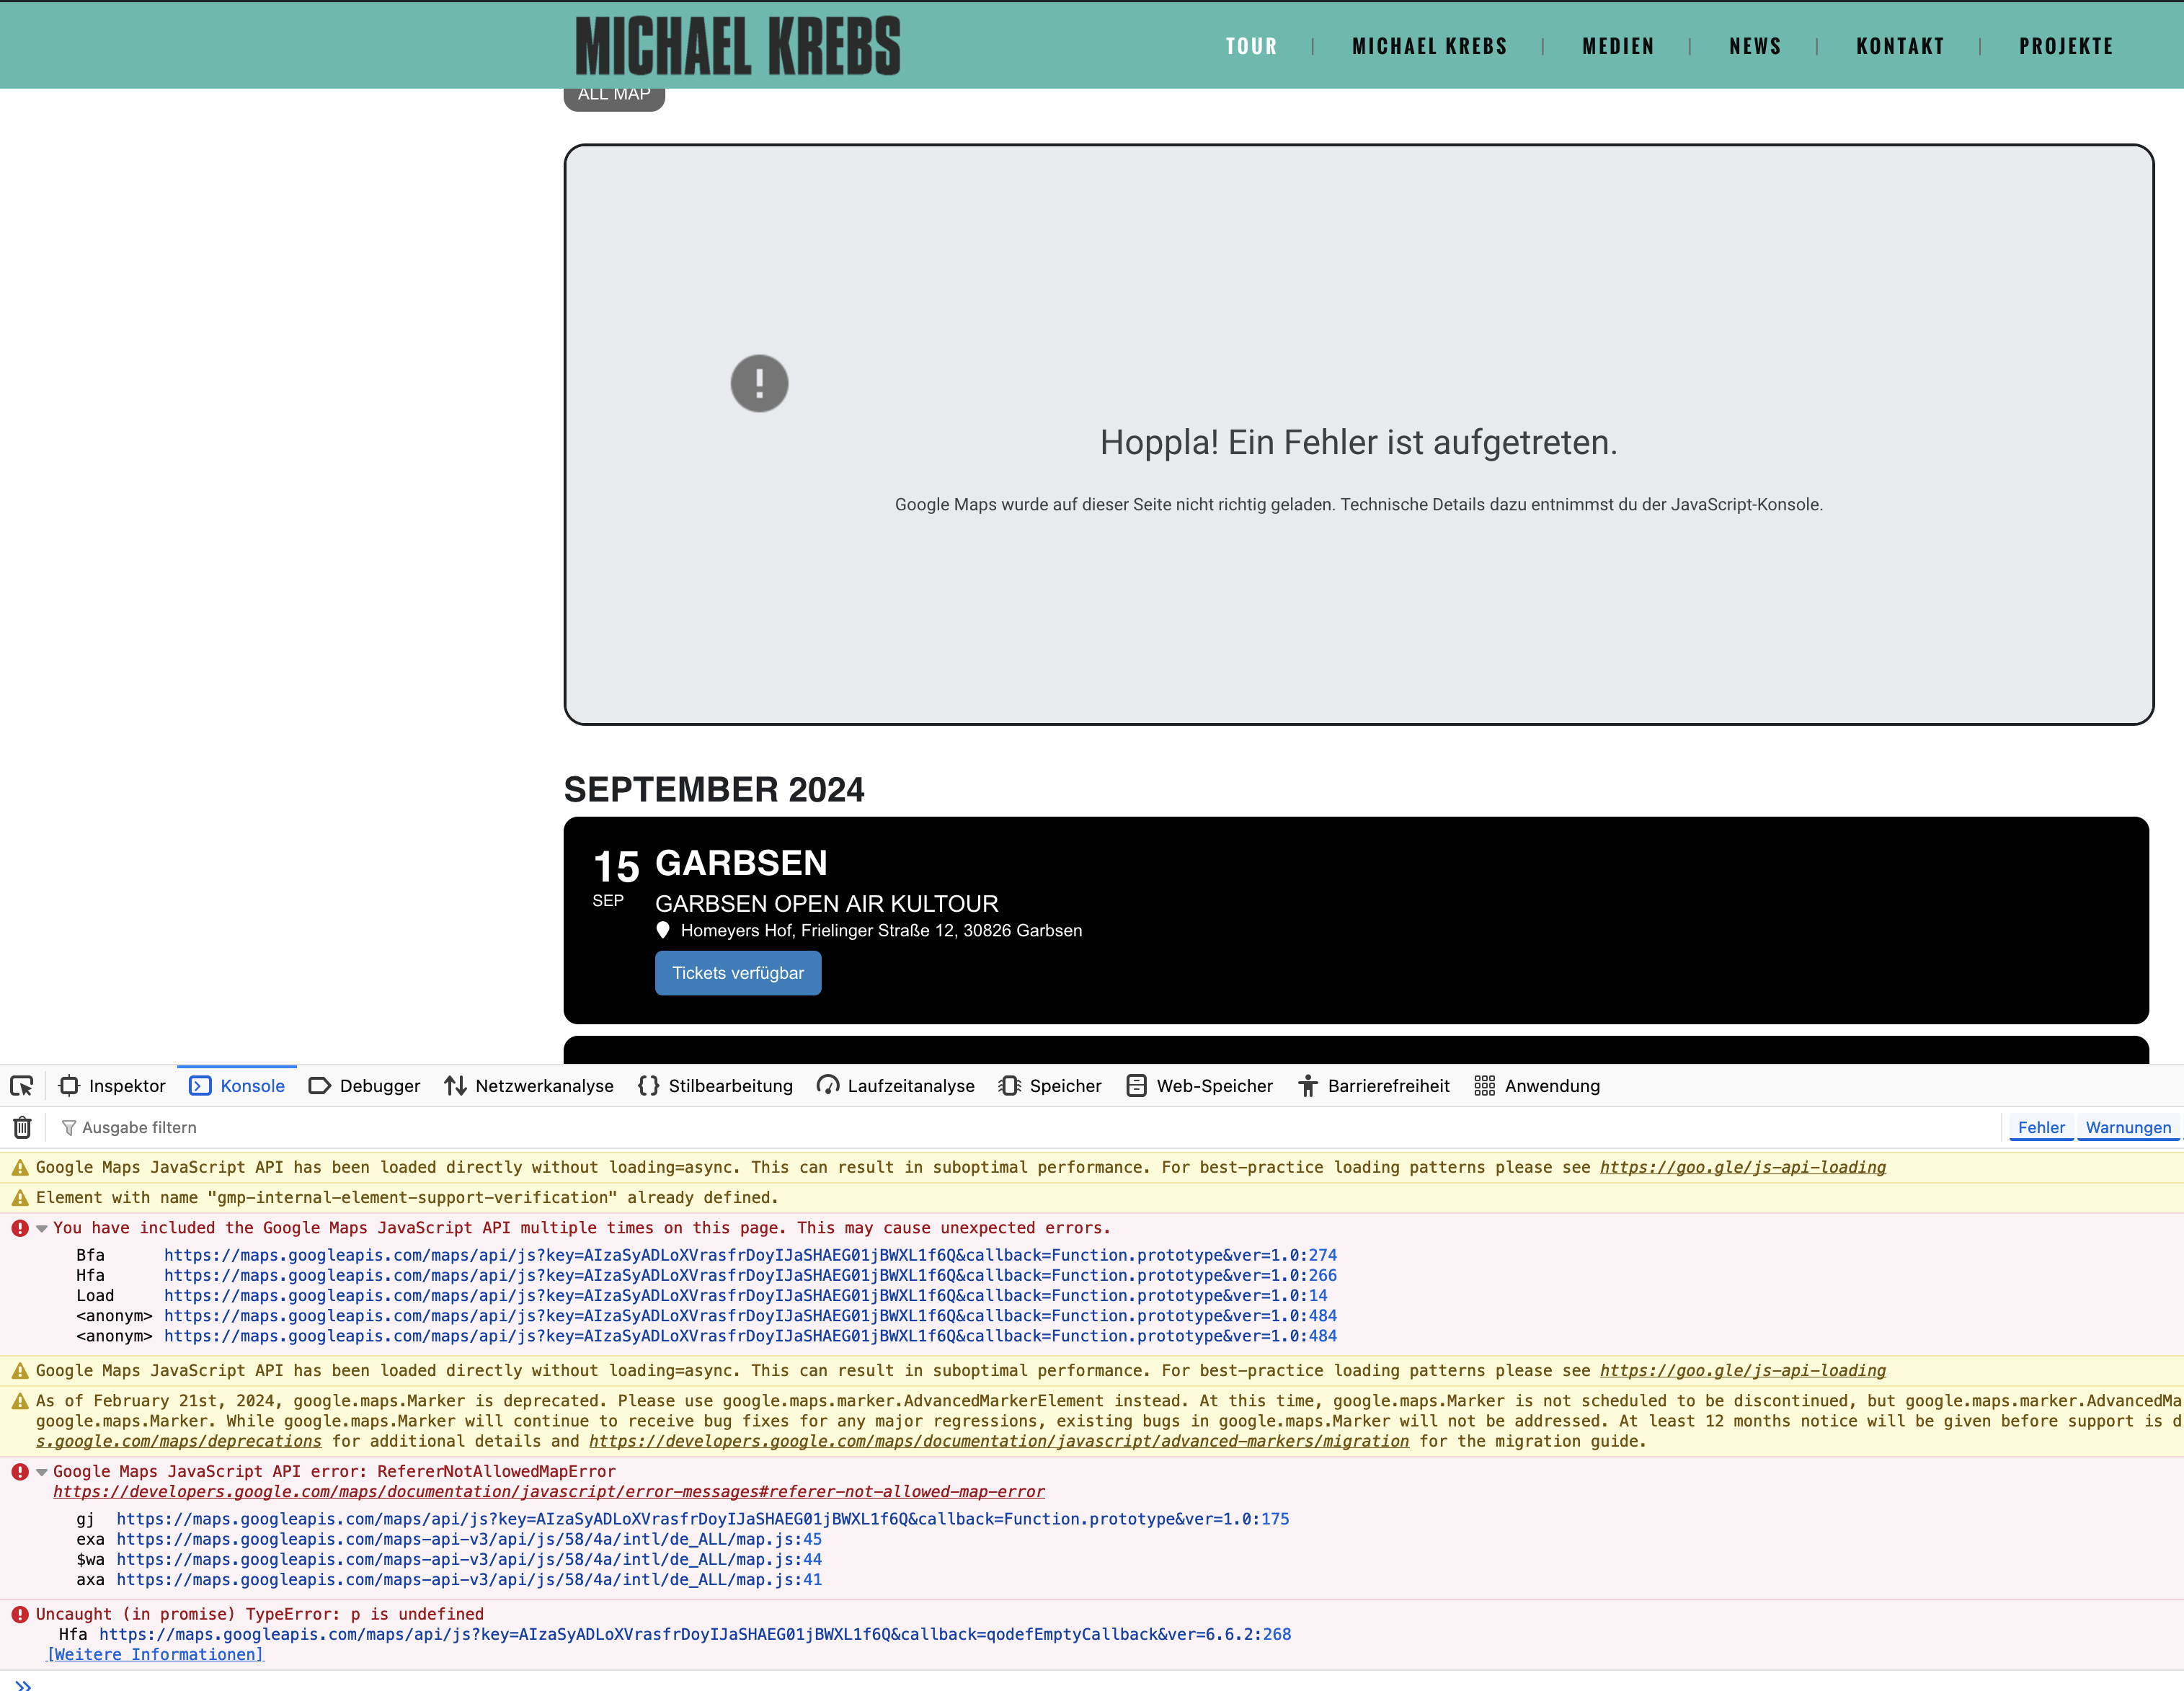Open the advanced-markers migration guide link
This screenshot has height=1691, width=2184.
(x=999, y=1442)
